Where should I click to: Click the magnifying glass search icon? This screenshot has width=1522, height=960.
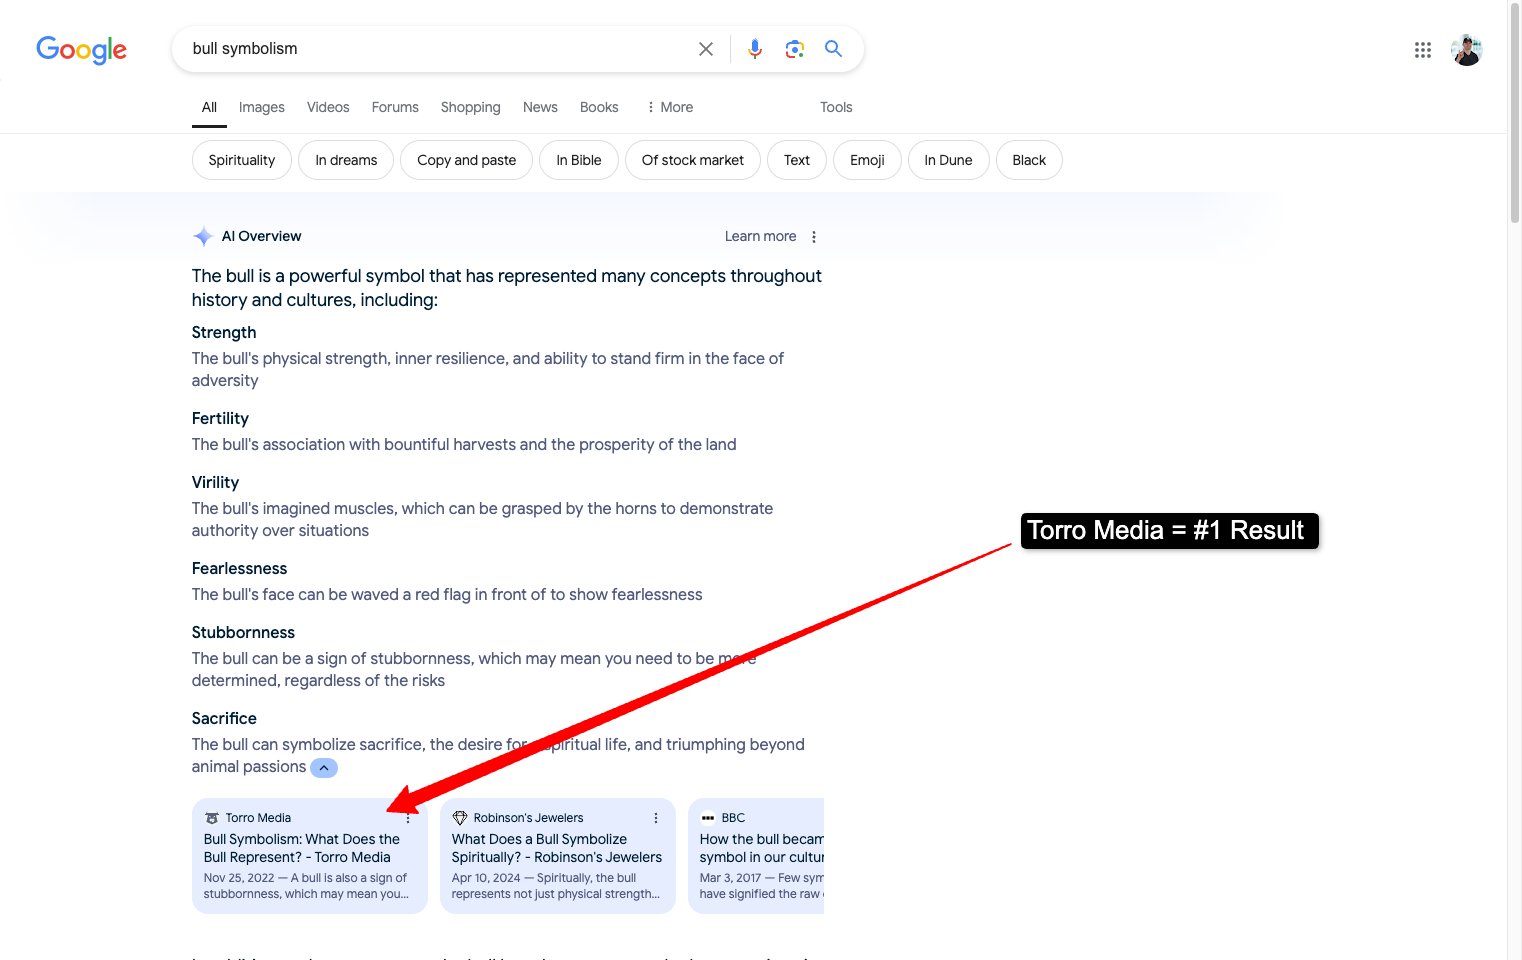click(x=833, y=49)
